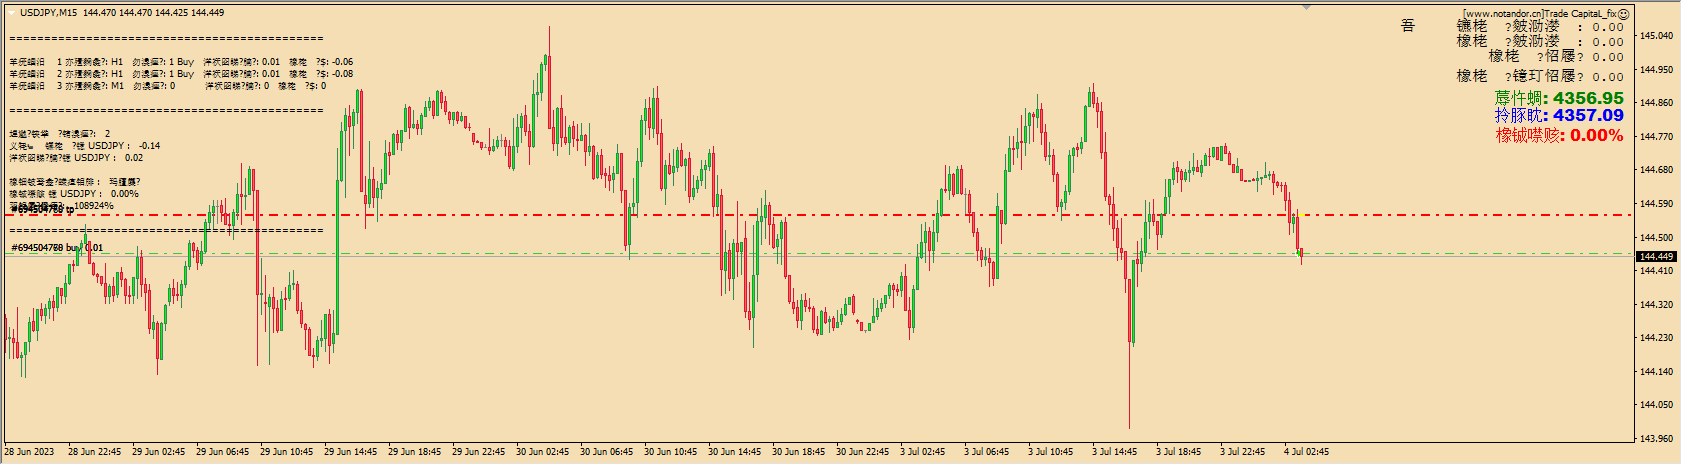Click the -0.06 profit value in row 1
This screenshot has width=1682, height=465.
tap(342, 62)
